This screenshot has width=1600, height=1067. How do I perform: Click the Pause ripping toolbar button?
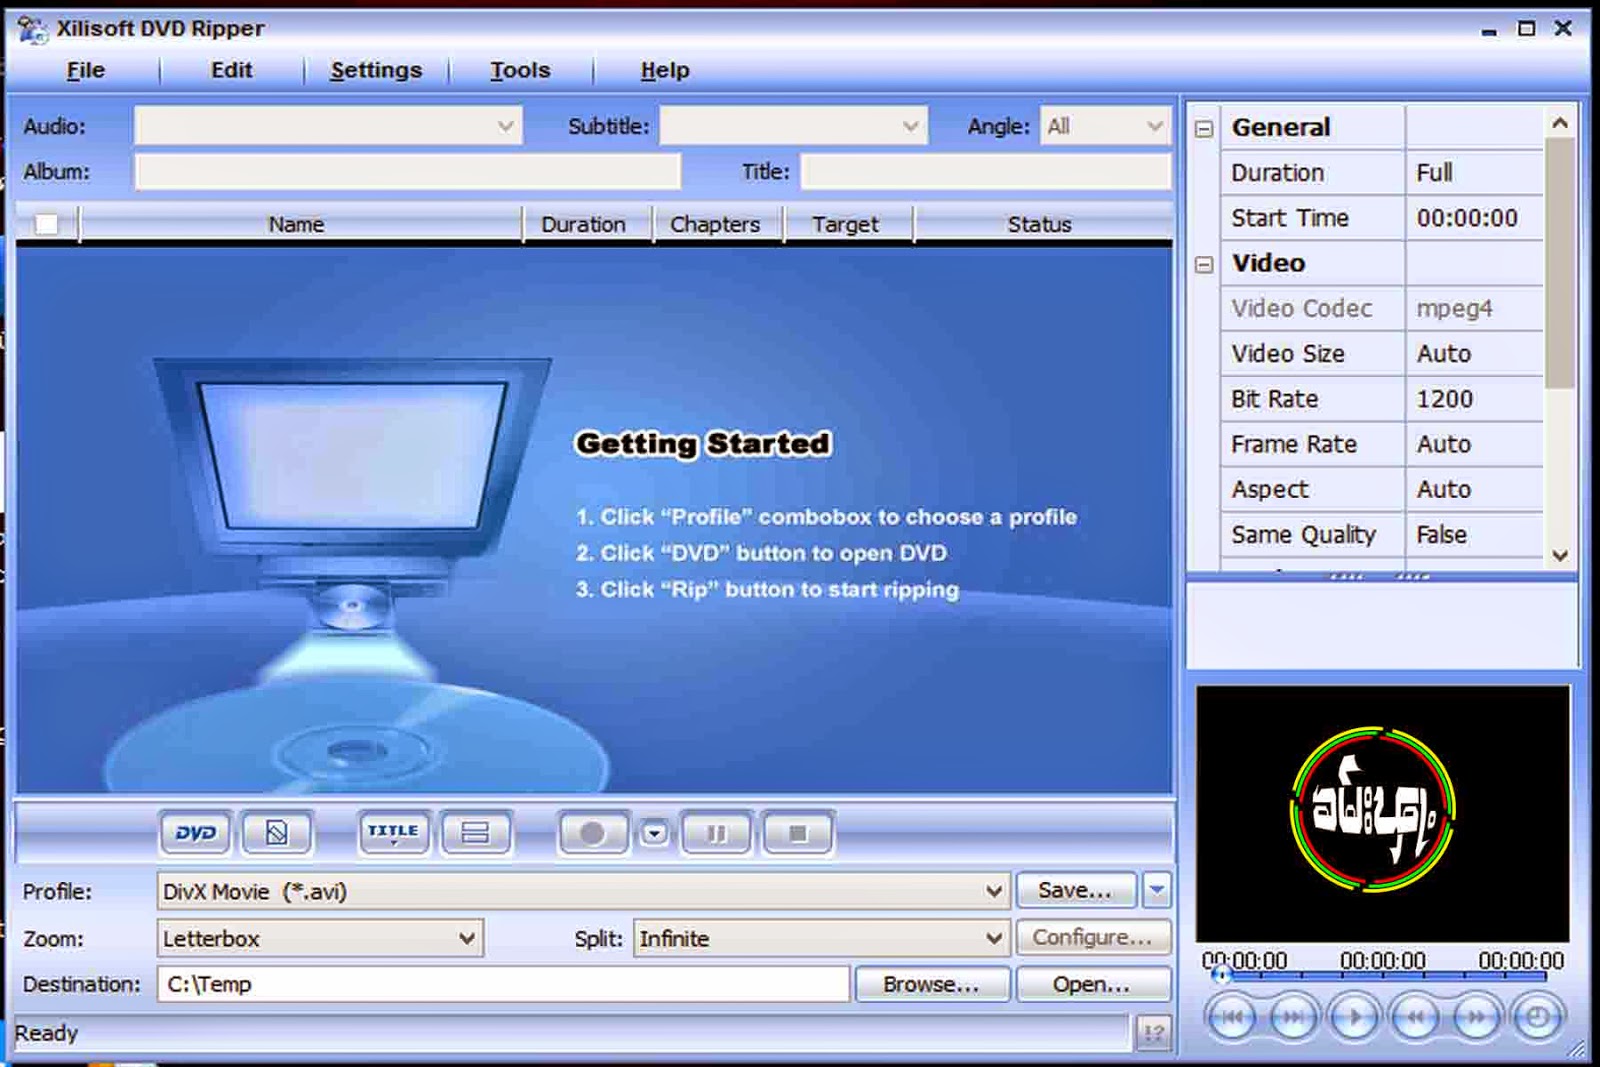pos(716,832)
